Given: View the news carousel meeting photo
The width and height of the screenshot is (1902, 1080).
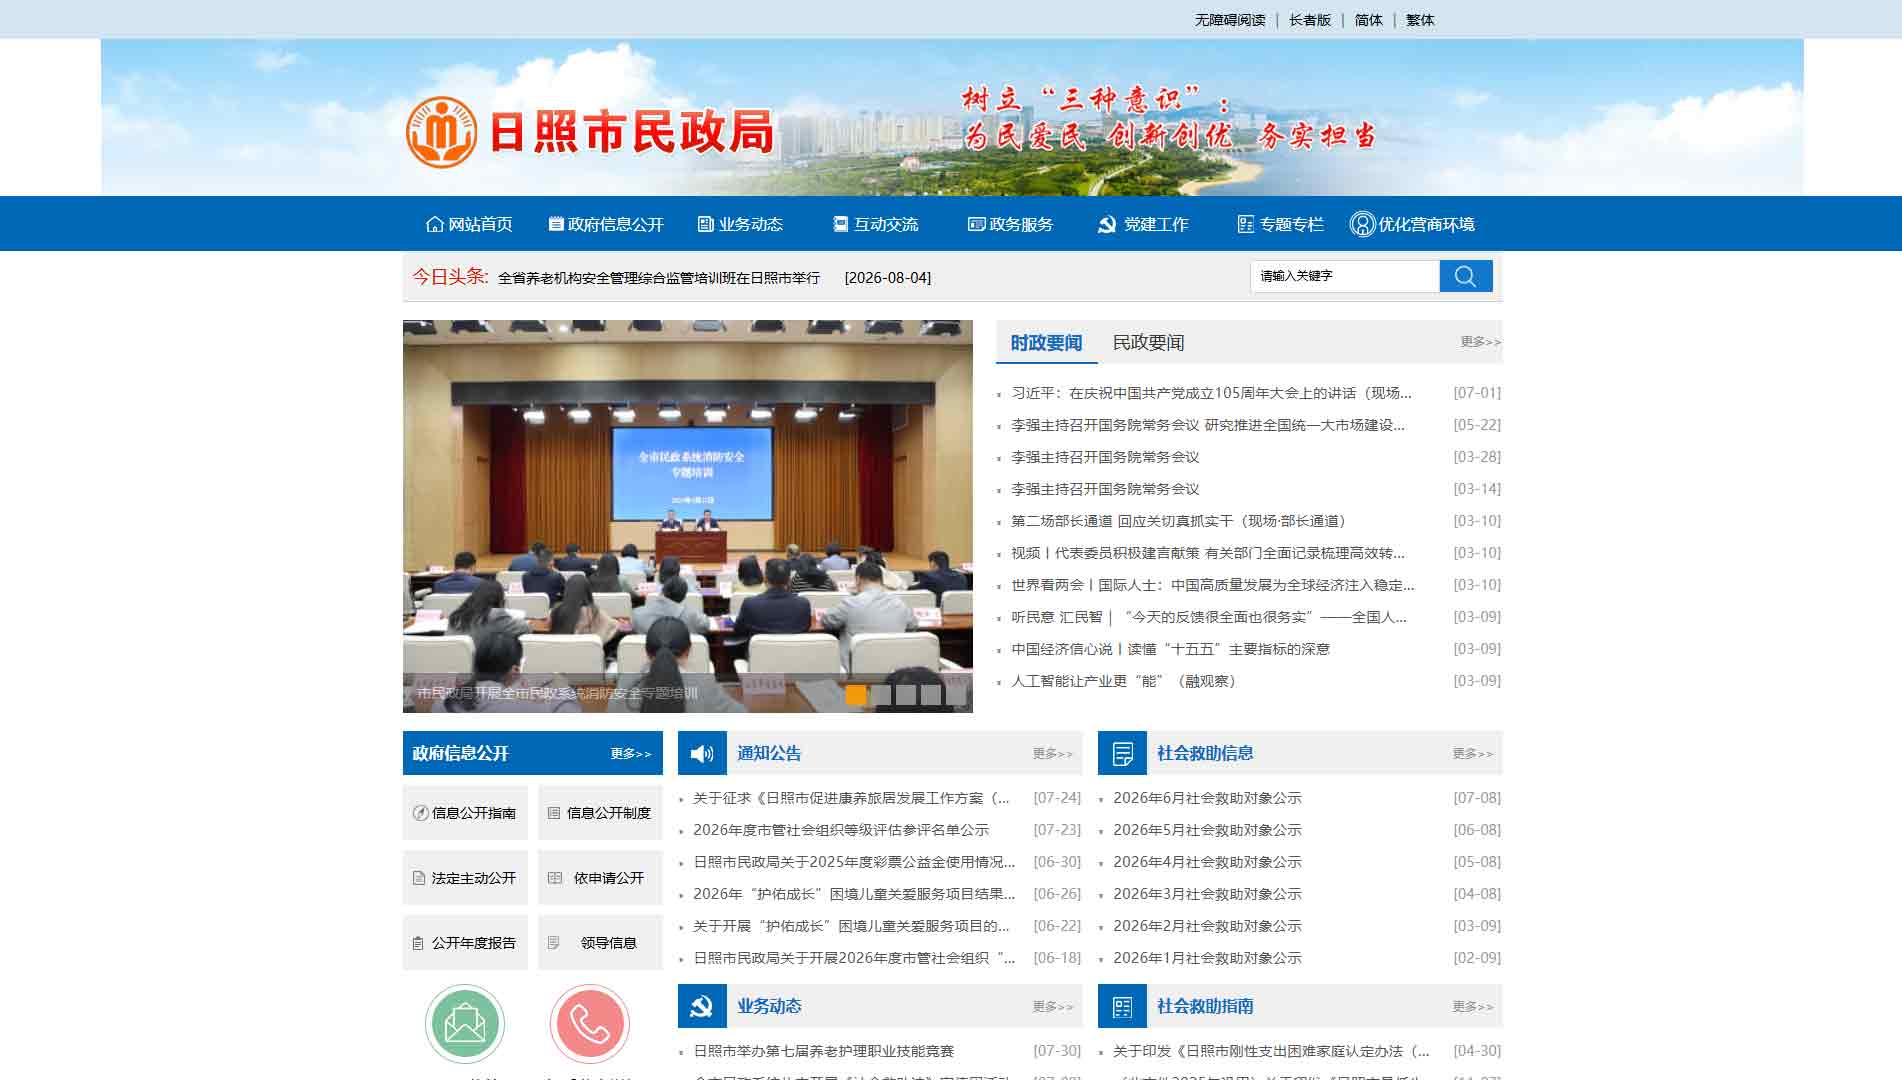Looking at the screenshot, I should tap(688, 516).
